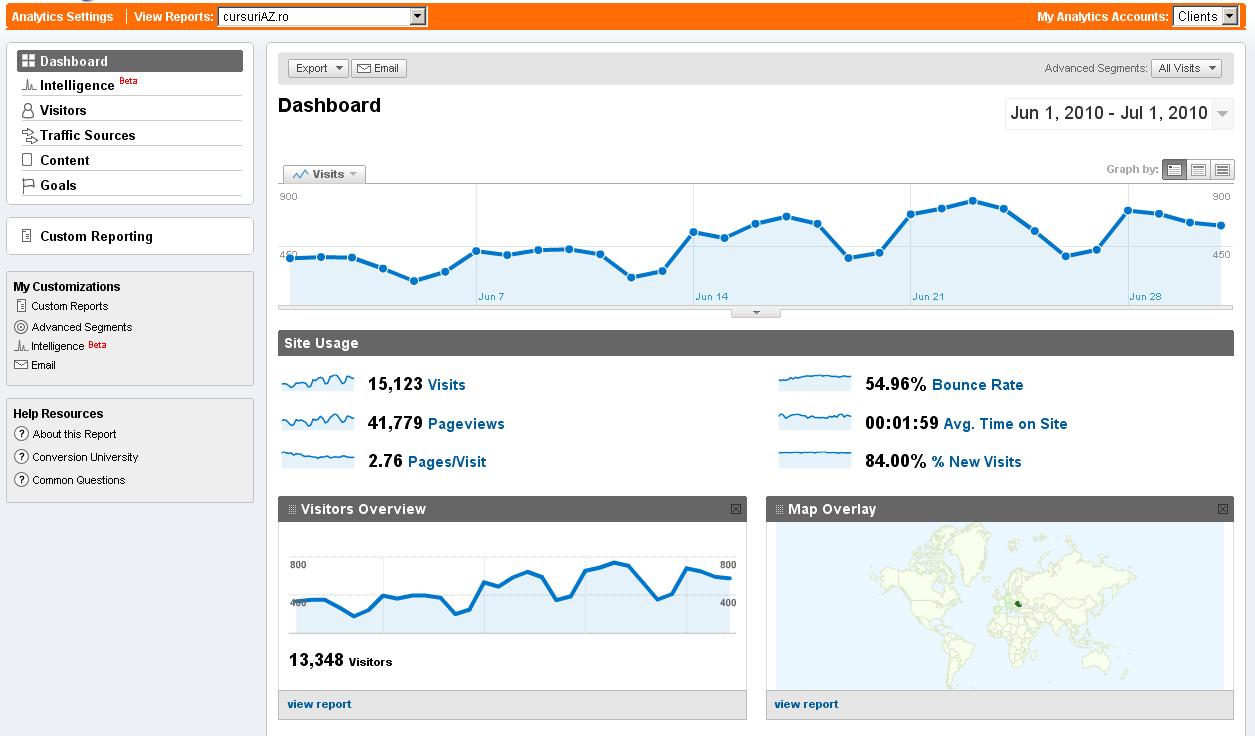The width and height of the screenshot is (1255, 736).
Task: Open the View Reports site dropdown
Action: click(x=418, y=17)
